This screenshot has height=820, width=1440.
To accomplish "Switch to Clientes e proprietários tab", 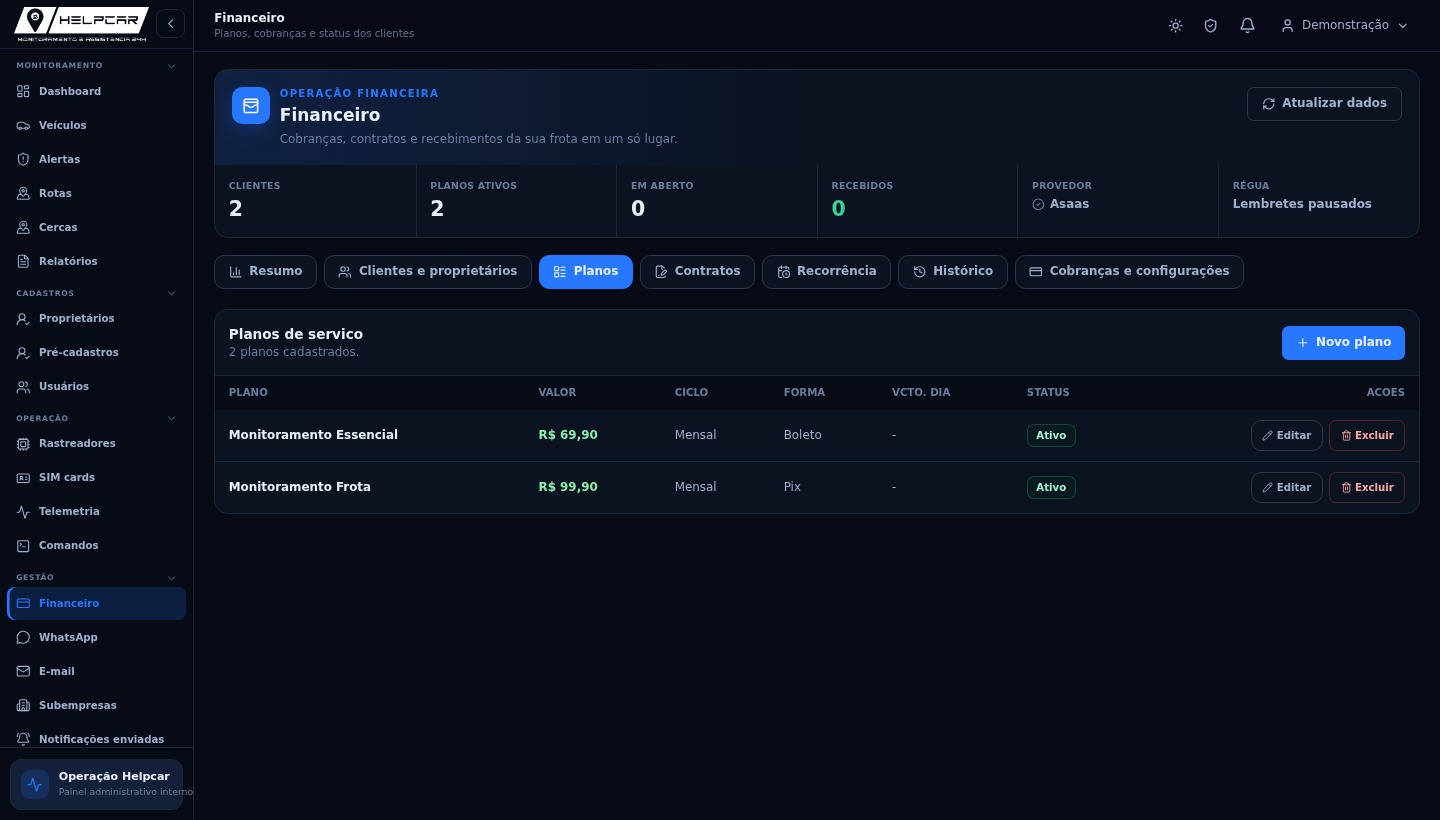I will point(428,272).
